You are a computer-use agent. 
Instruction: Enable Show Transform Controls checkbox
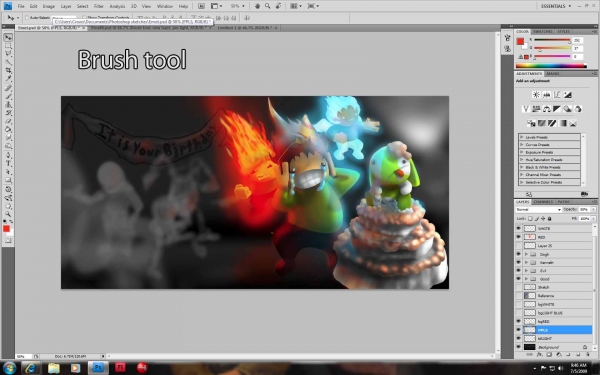[x=84, y=18]
